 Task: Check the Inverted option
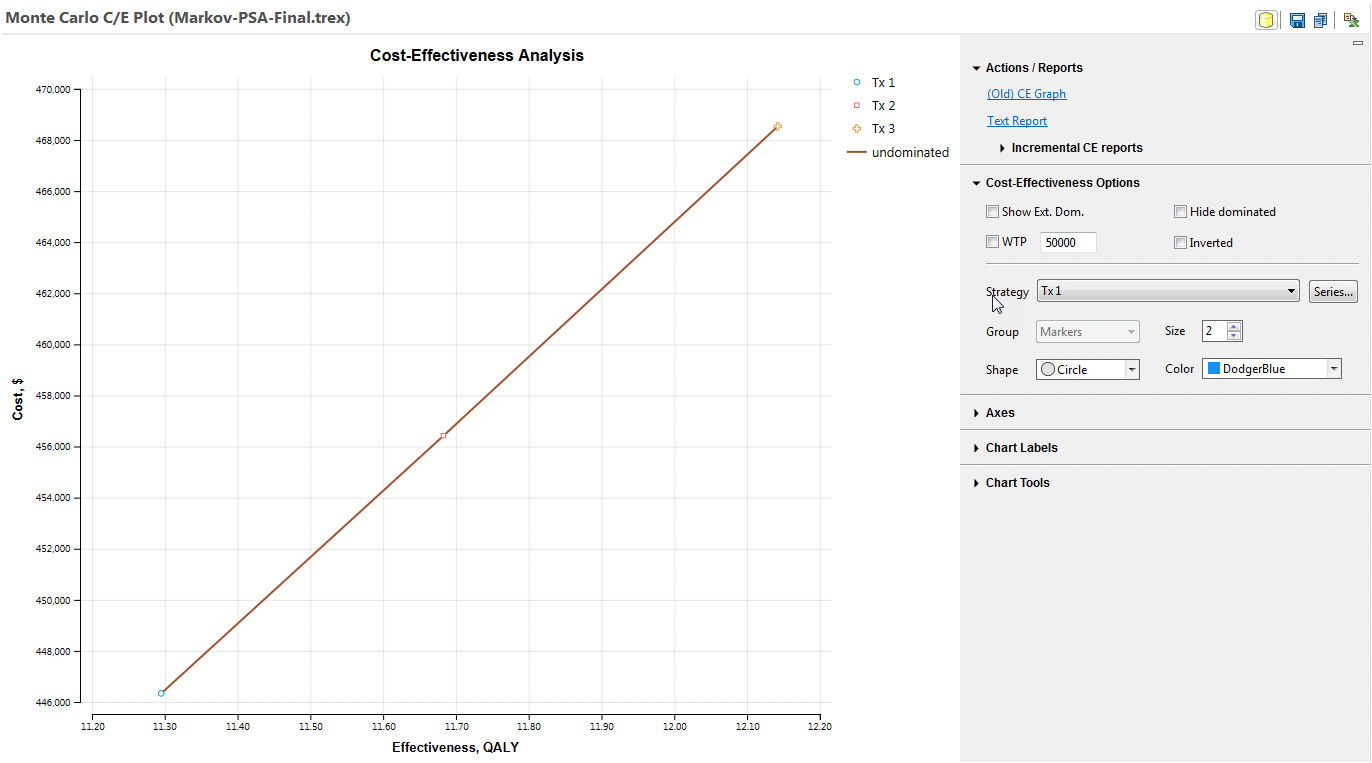(x=1180, y=242)
